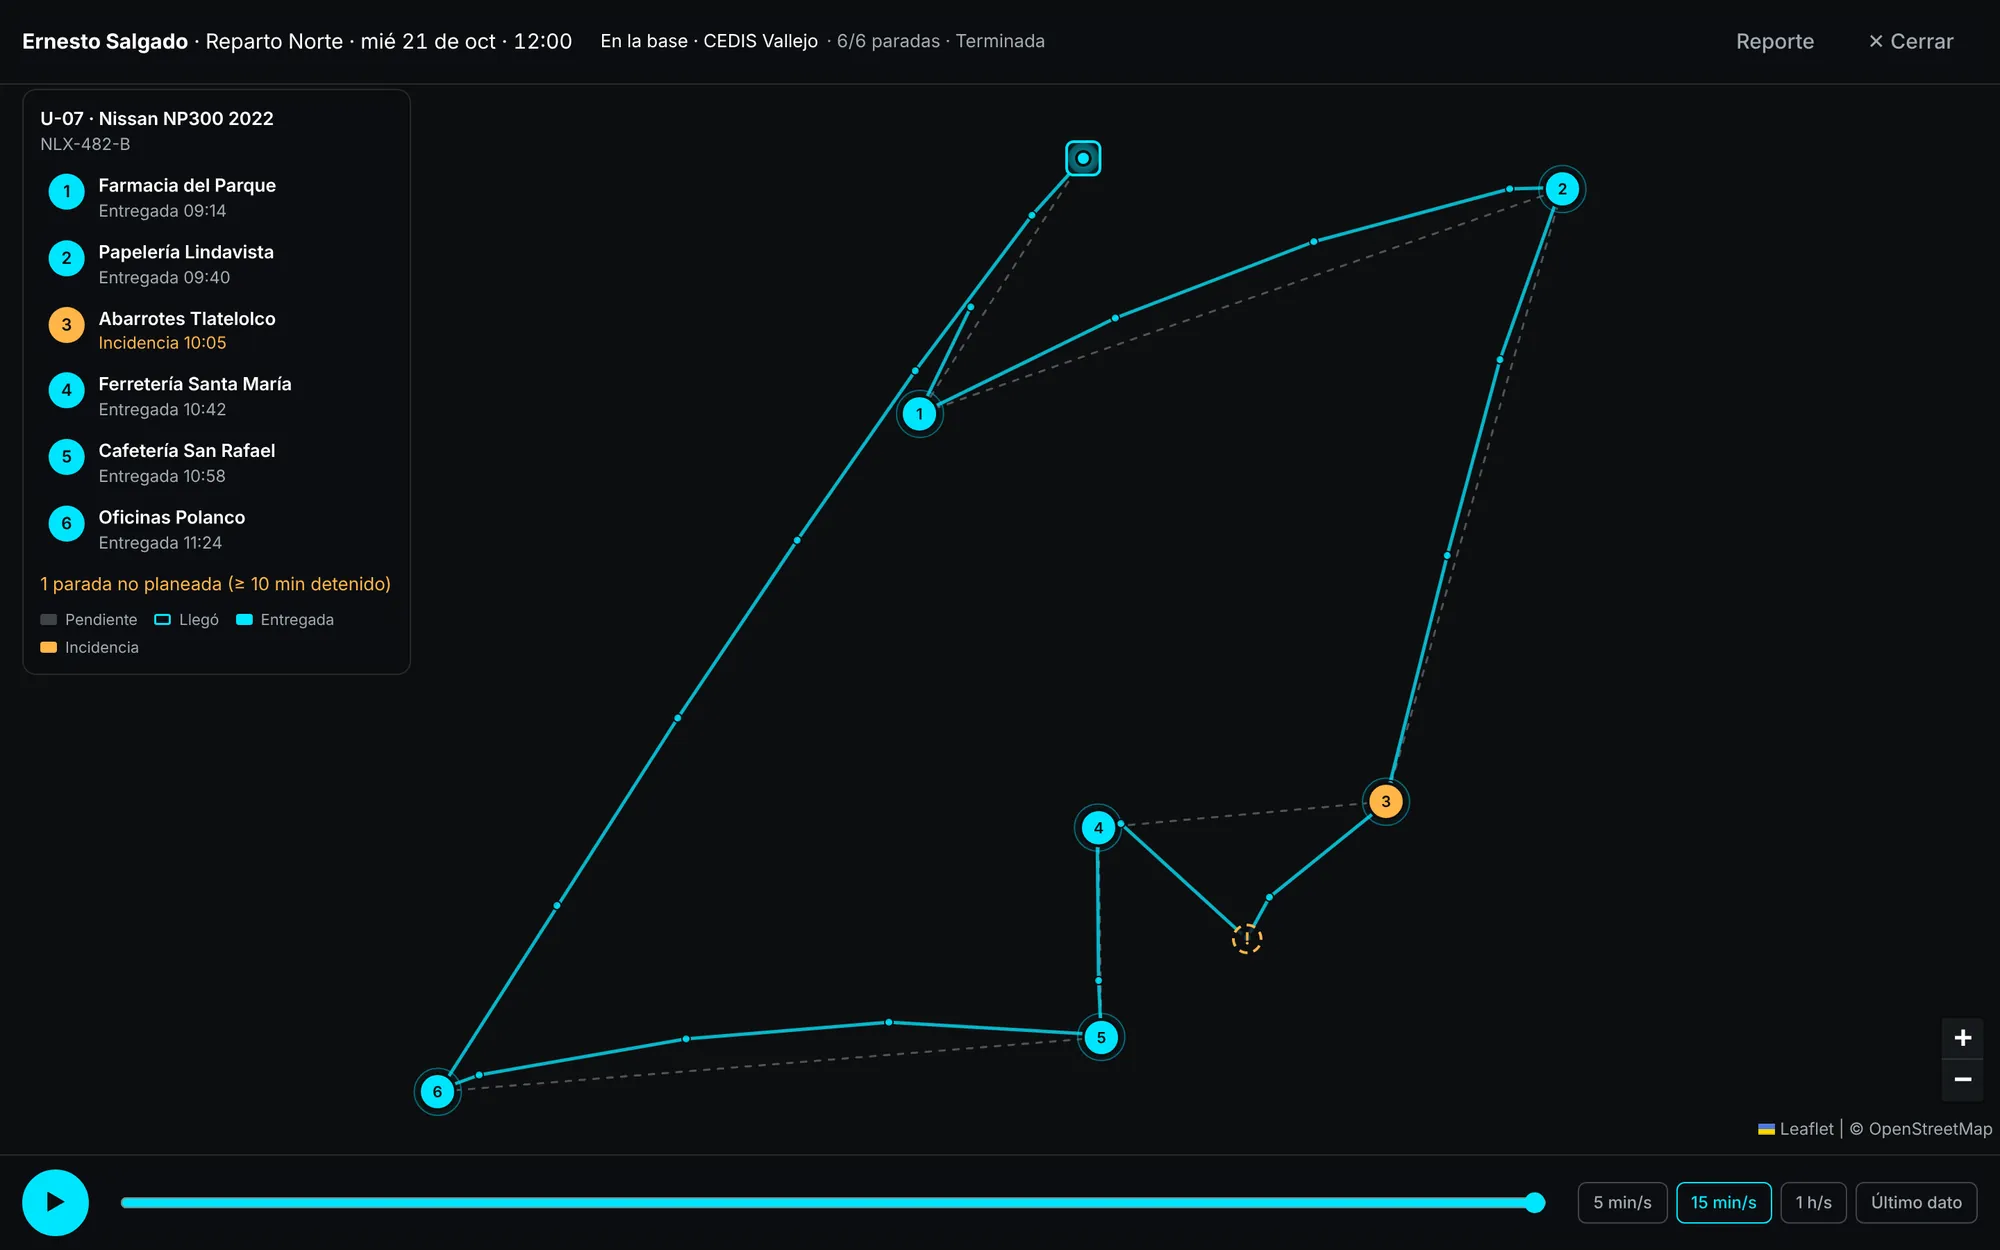Viewport: 2000px width, 1250px height.
Task: Select Abarrotes Tlatelolco incident stop in list
Action: pos(217,330)
